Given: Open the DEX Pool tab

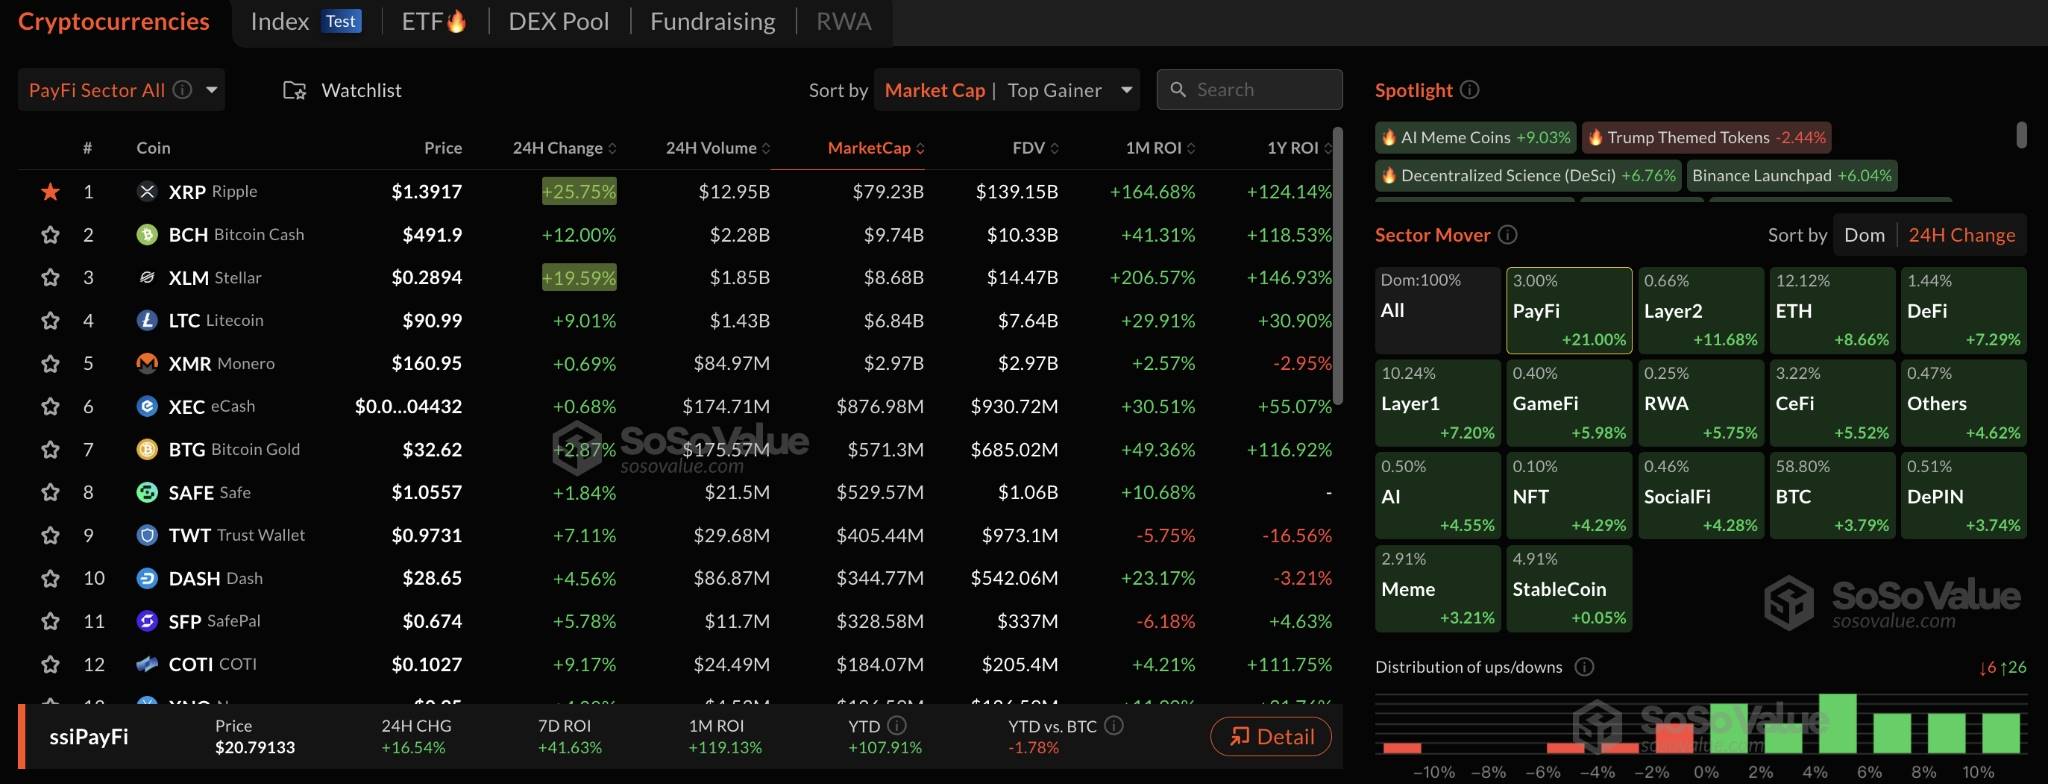Looking at the screenshot, I should [x=558, y=22].
